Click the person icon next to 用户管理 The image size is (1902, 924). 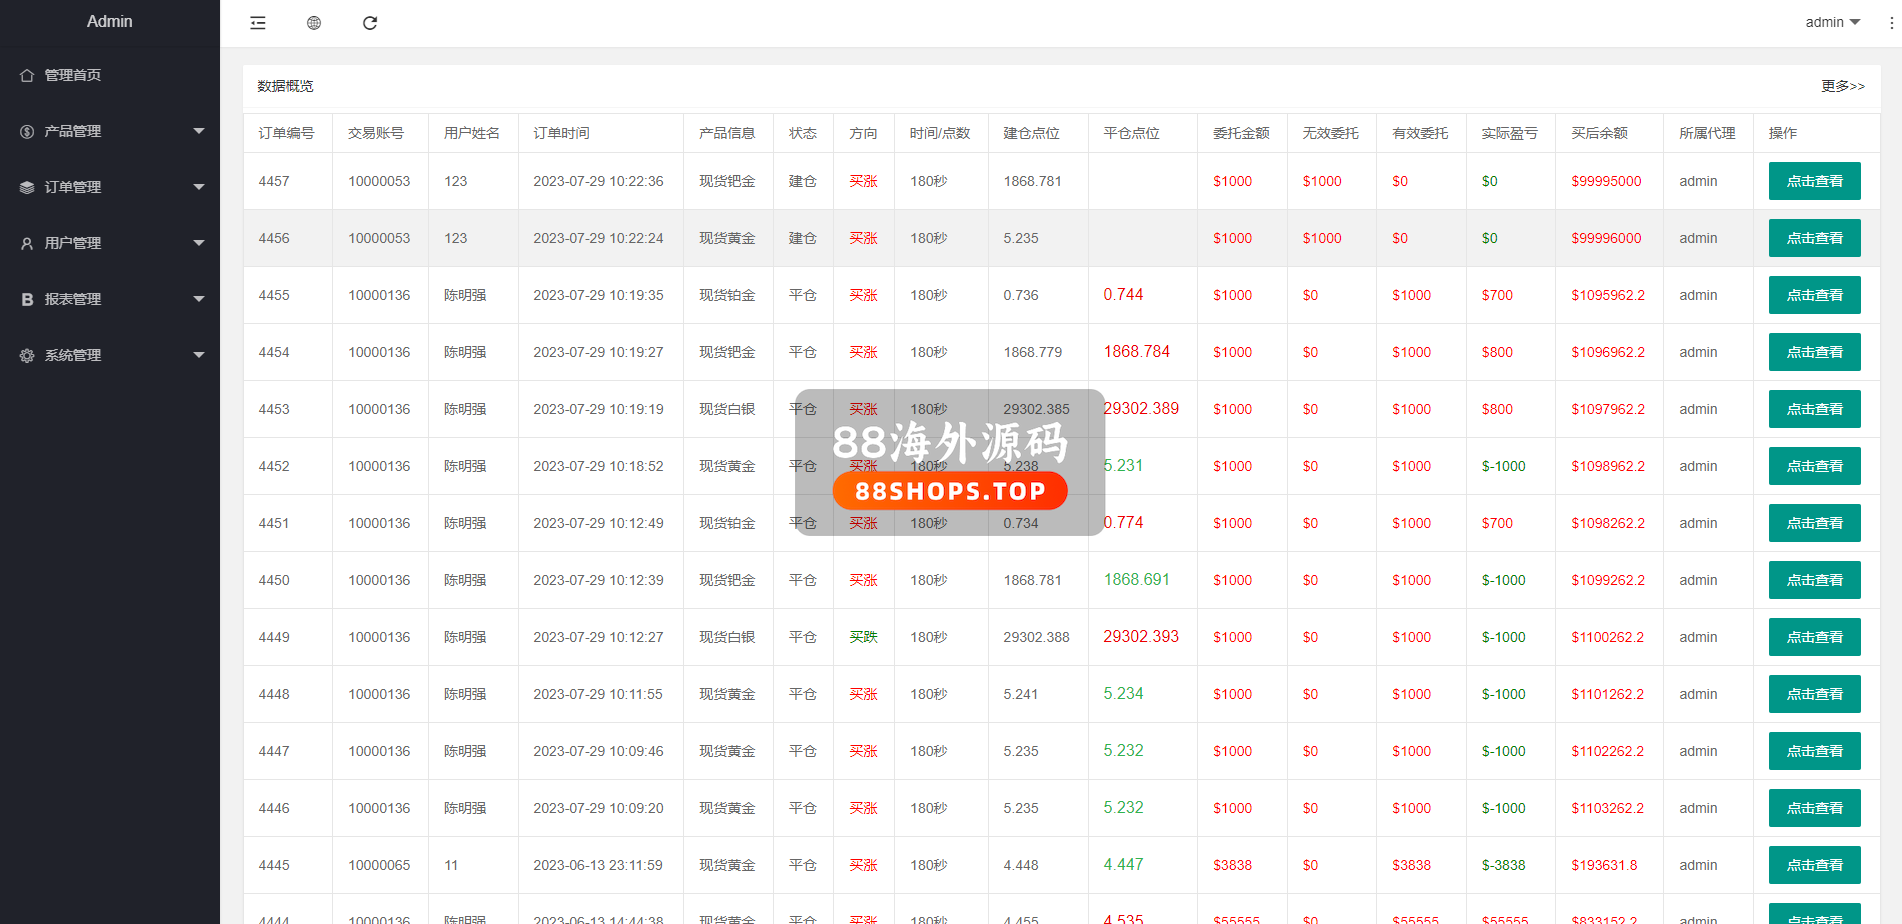click(27, 244)
